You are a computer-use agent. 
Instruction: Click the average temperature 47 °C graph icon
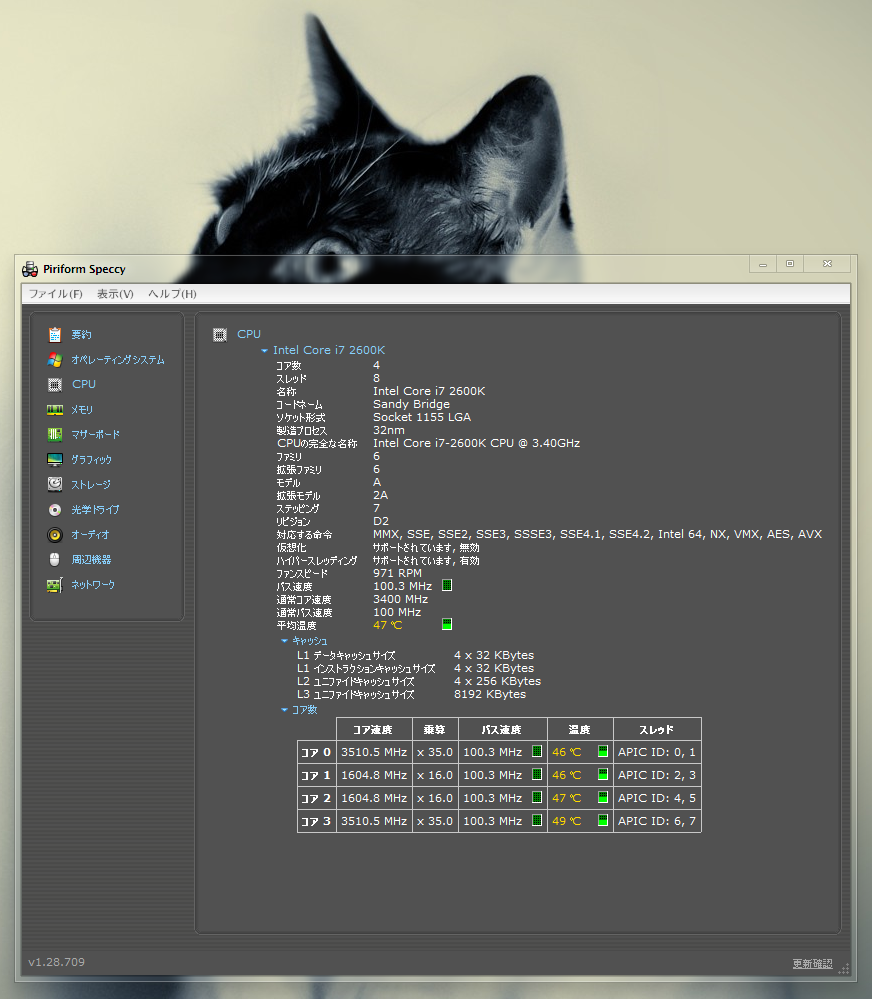point(447,624)
